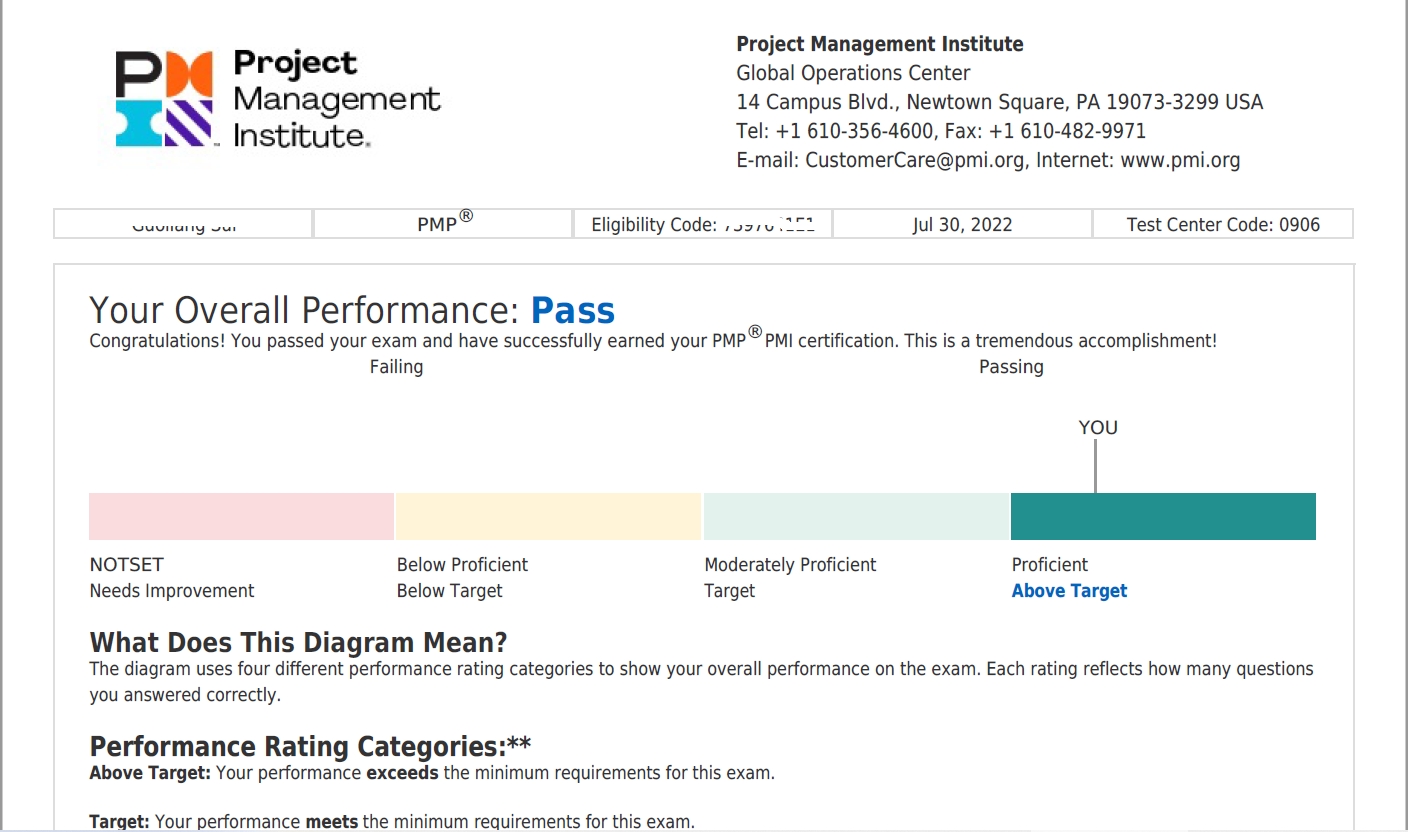This screenshot has width=1408, height=832.
Task: Click the YOU marker label
Action: click(x=1097, y=428)
